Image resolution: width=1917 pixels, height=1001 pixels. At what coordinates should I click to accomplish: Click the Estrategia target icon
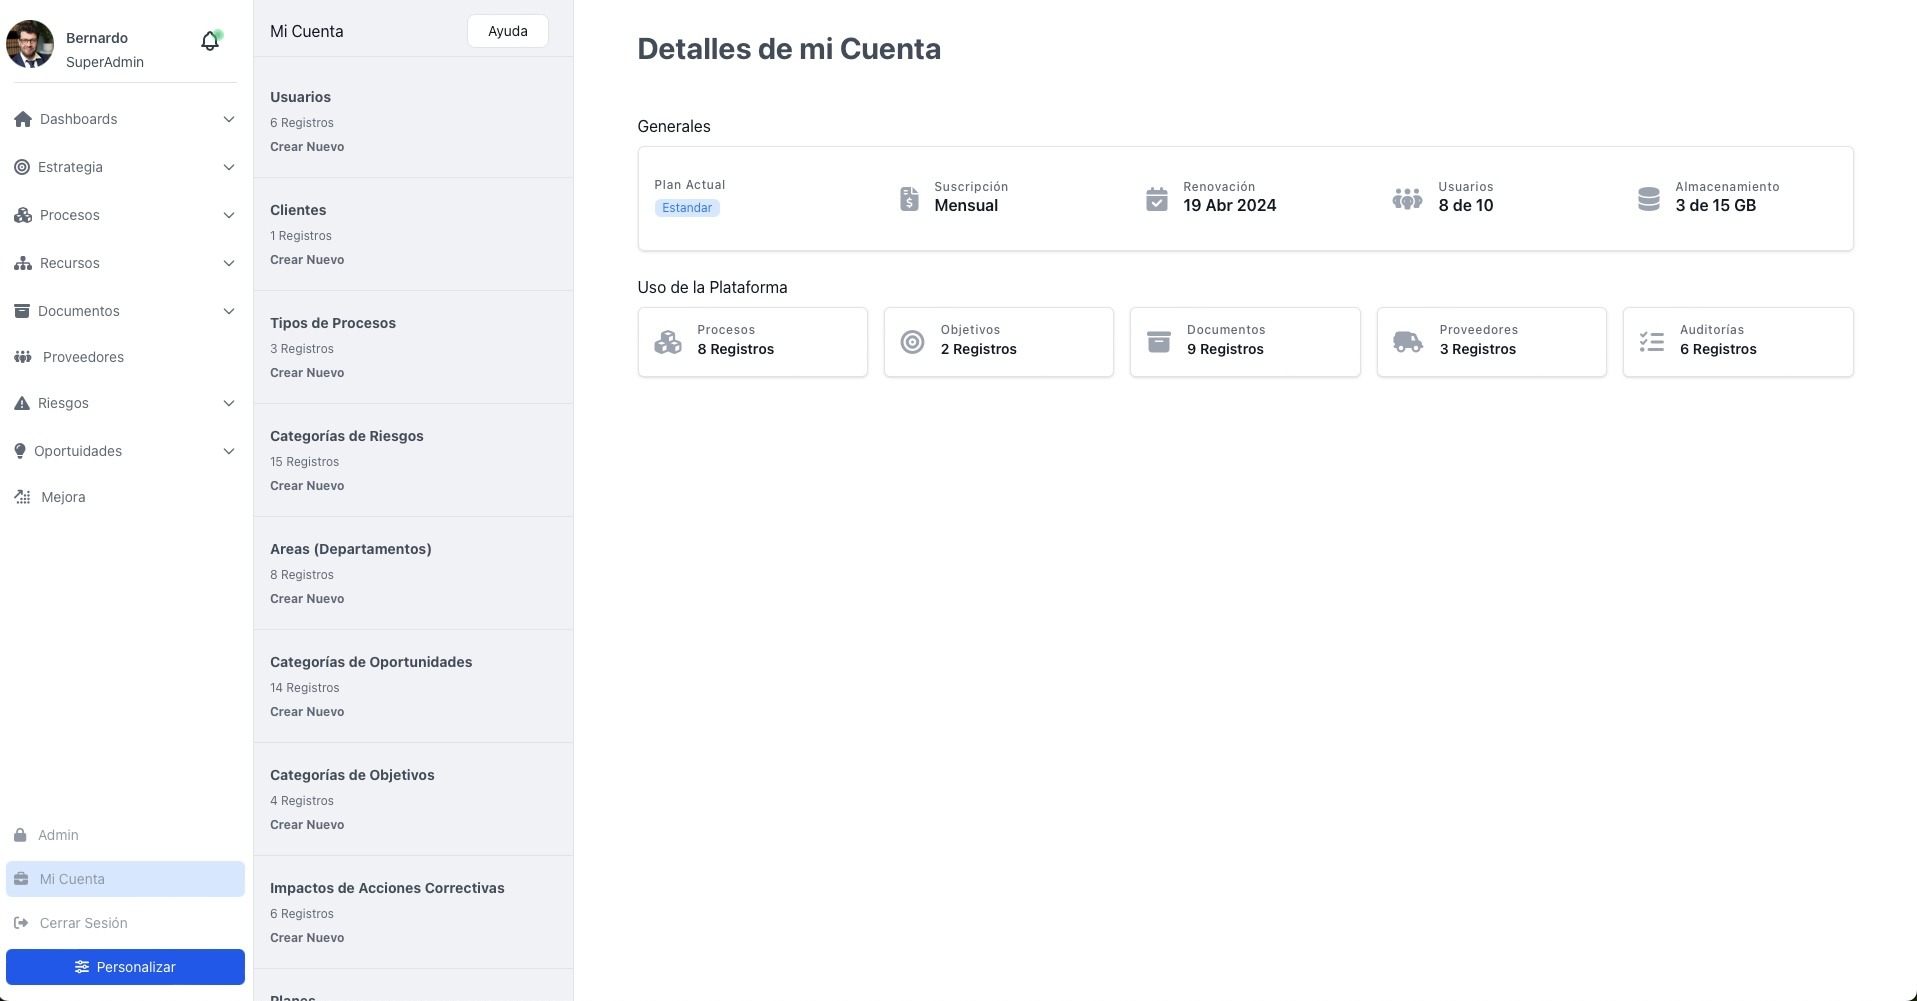click(x=22, y=167)
